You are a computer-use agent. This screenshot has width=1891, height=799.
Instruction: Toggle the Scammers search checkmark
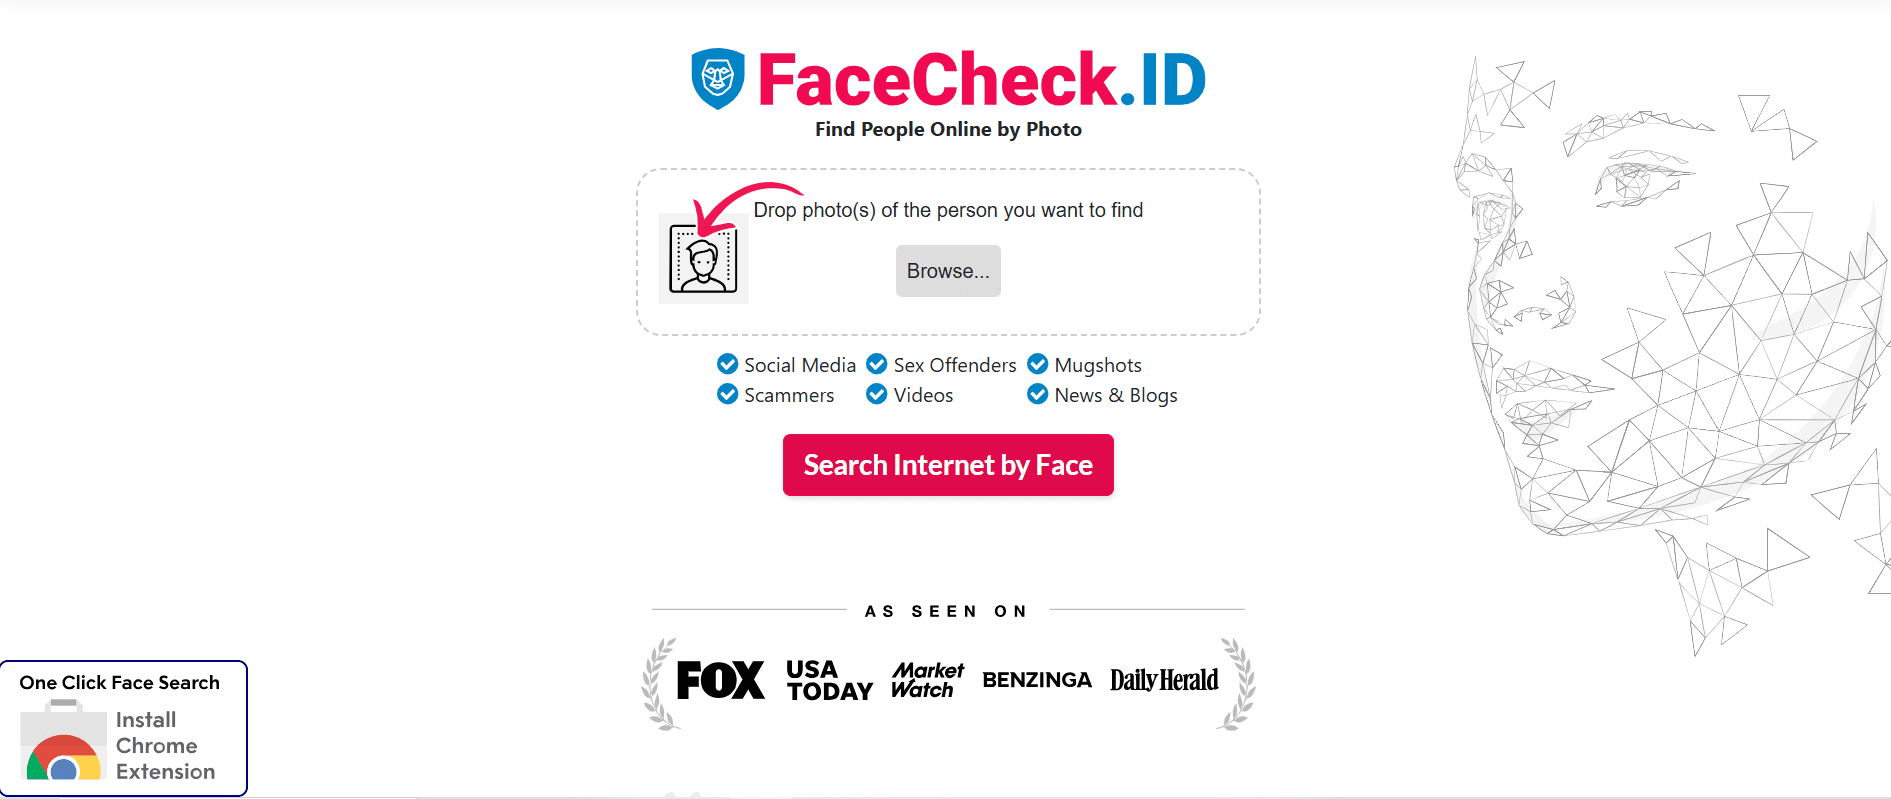click(727, 394)
